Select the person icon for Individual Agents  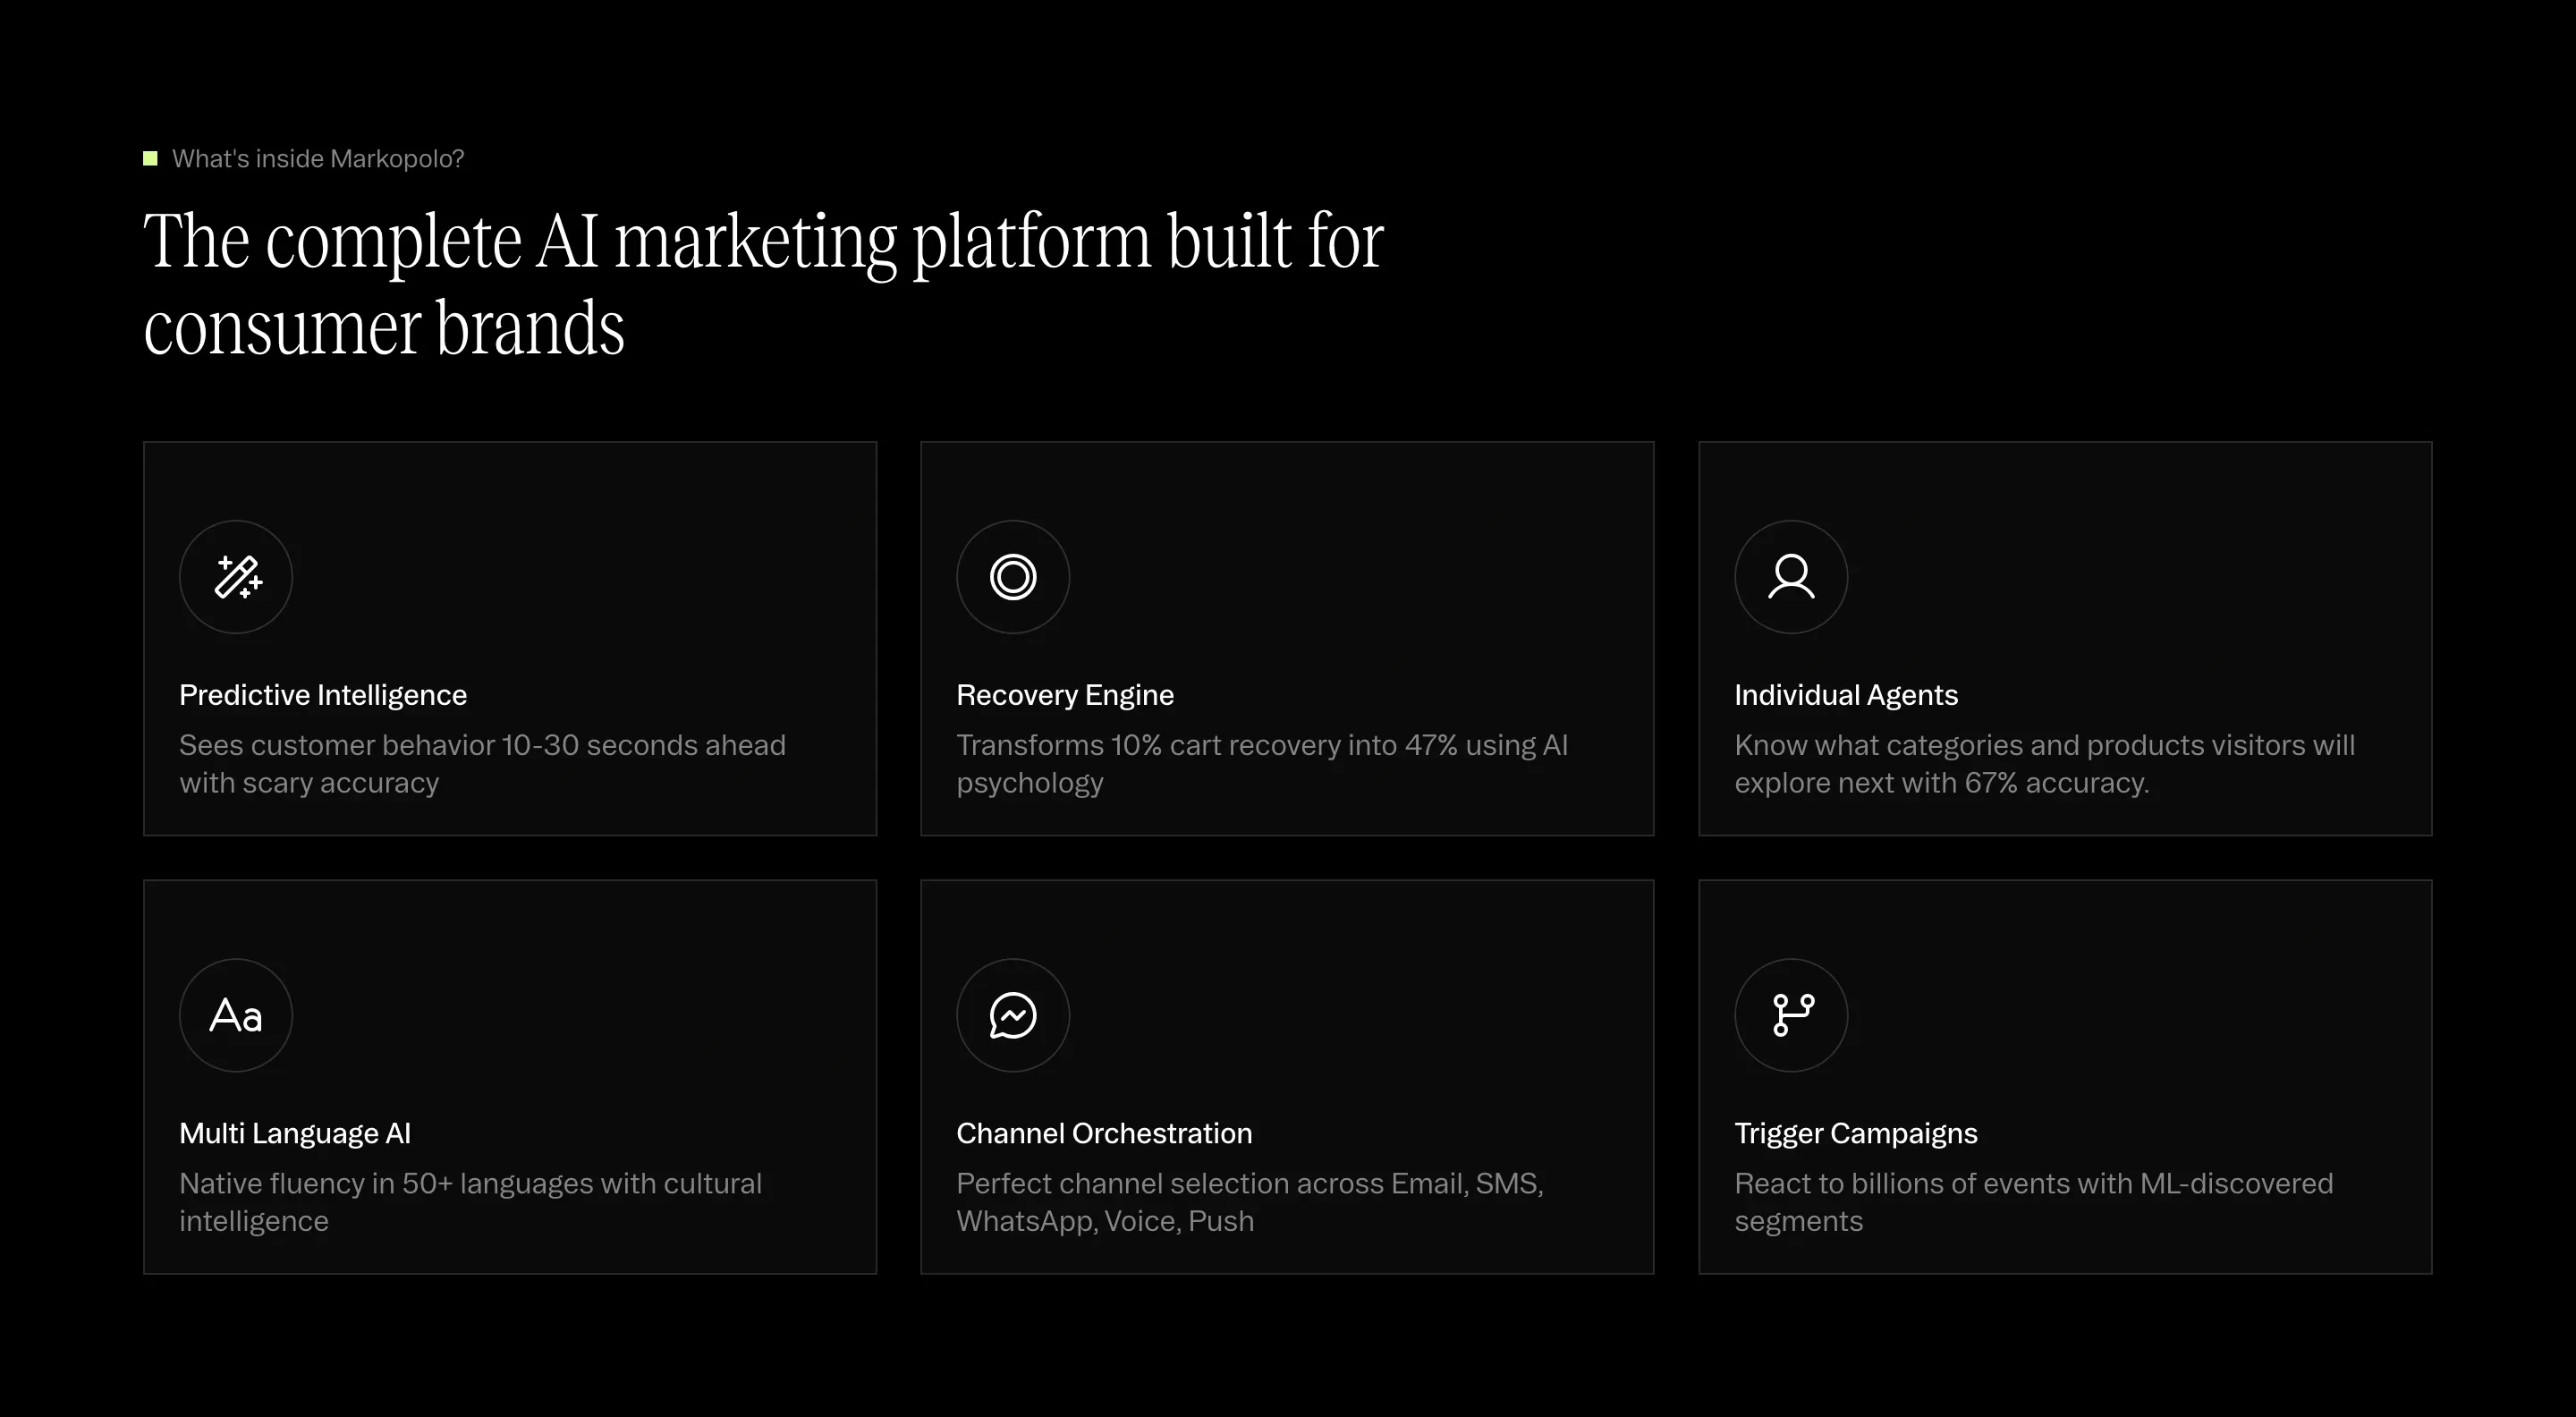pos(1790,577)
